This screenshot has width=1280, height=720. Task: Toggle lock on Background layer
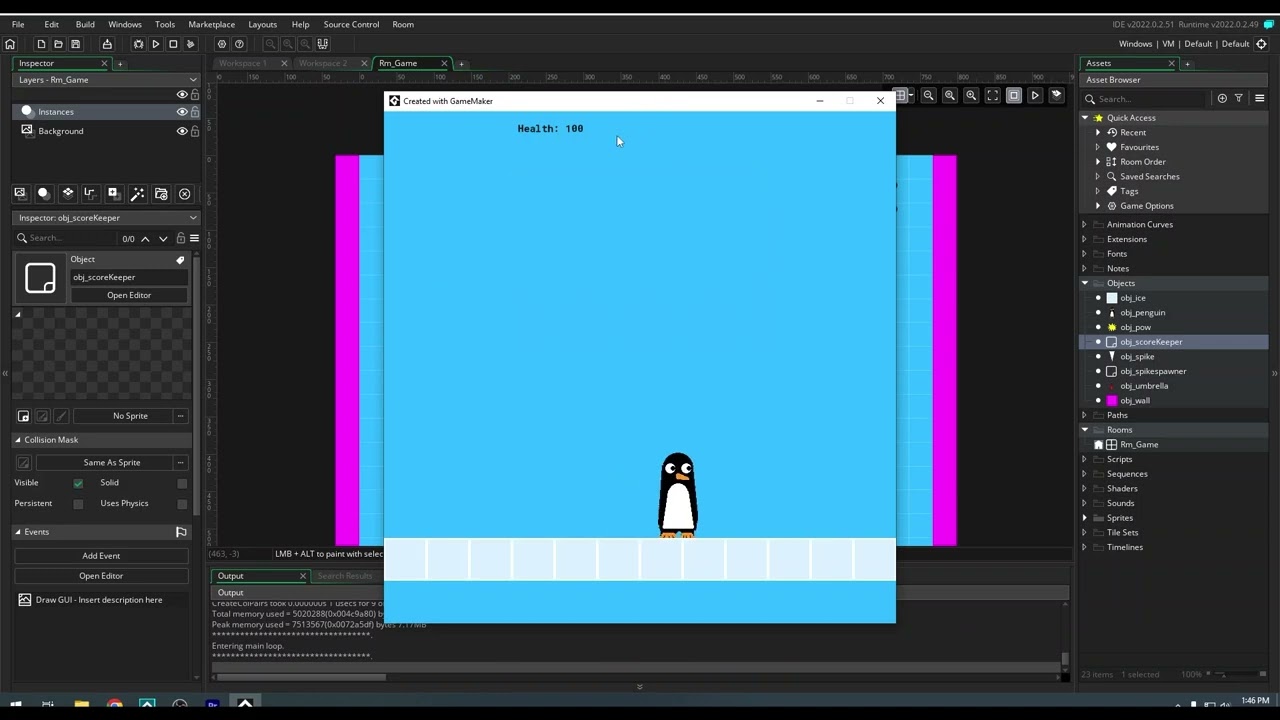[x=195, y=131]
